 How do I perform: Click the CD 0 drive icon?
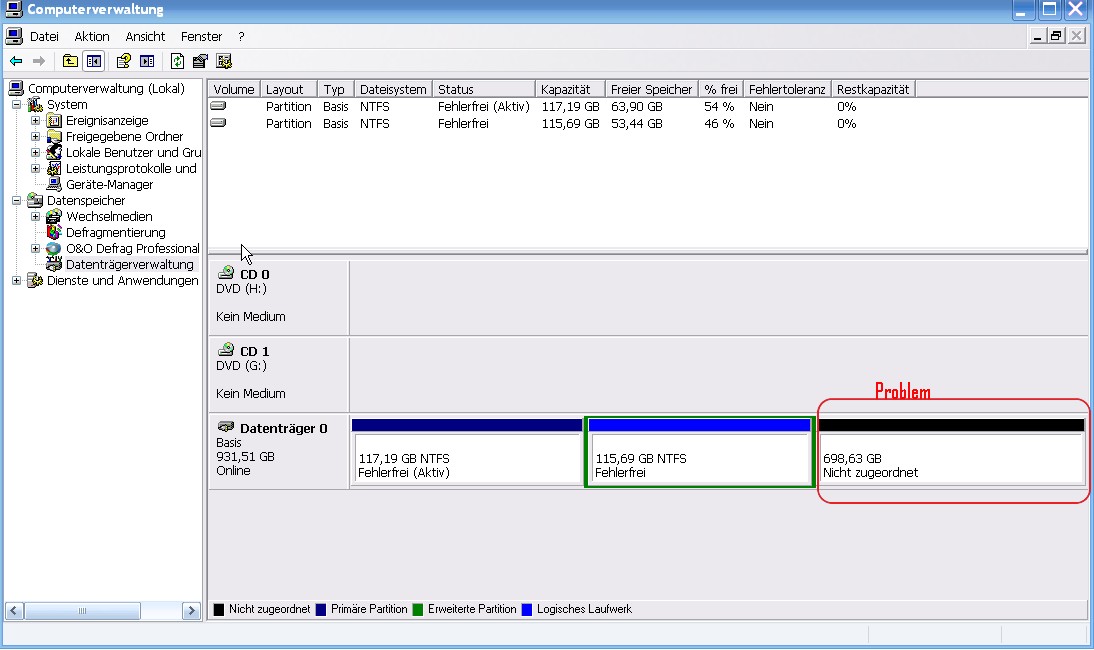tap(226, 273)
